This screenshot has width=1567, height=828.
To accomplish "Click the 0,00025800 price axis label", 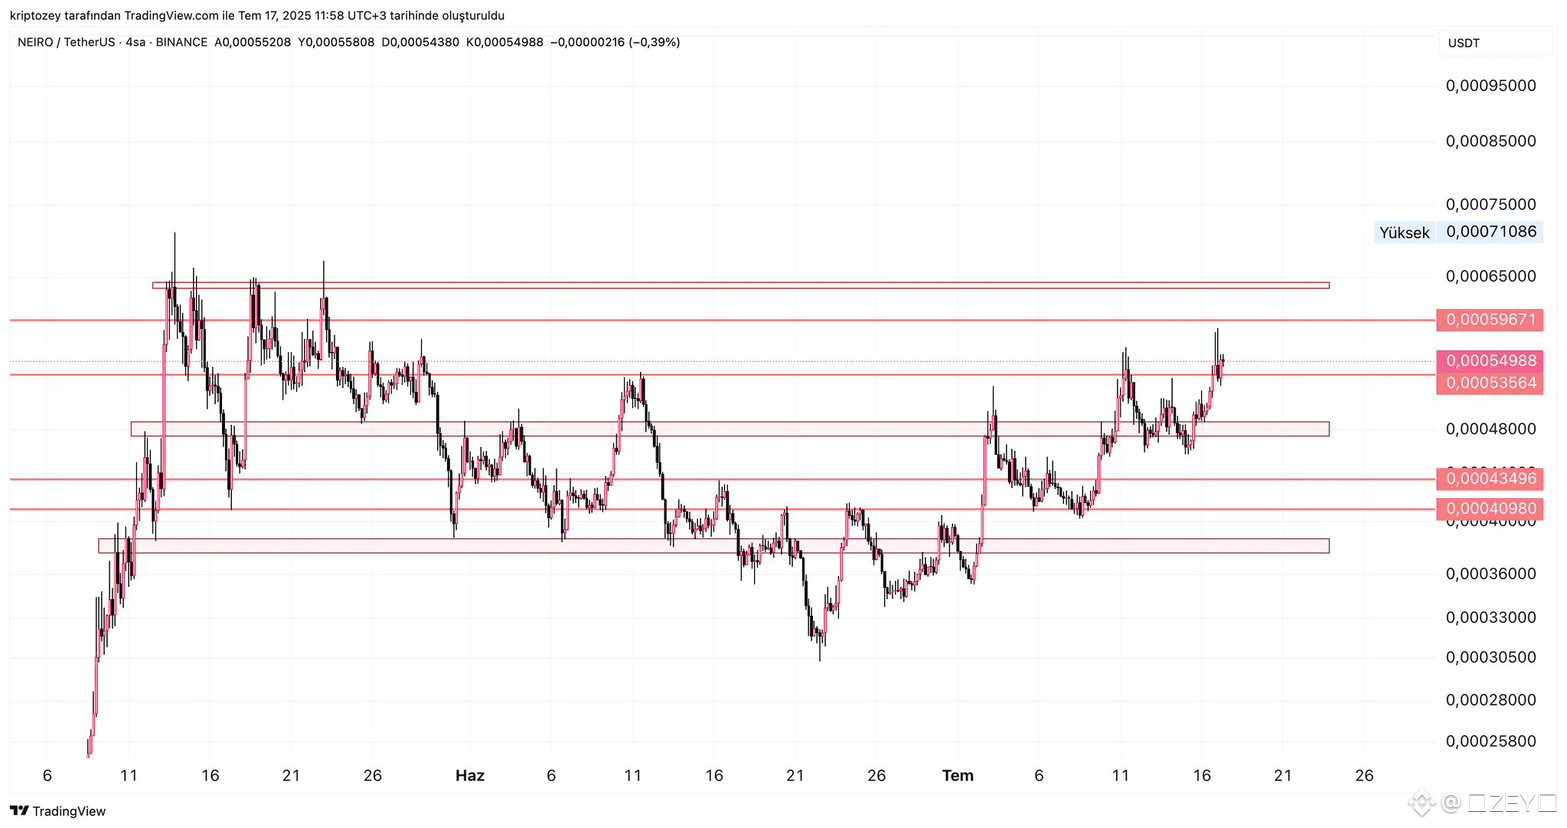I will (1491, 741).
